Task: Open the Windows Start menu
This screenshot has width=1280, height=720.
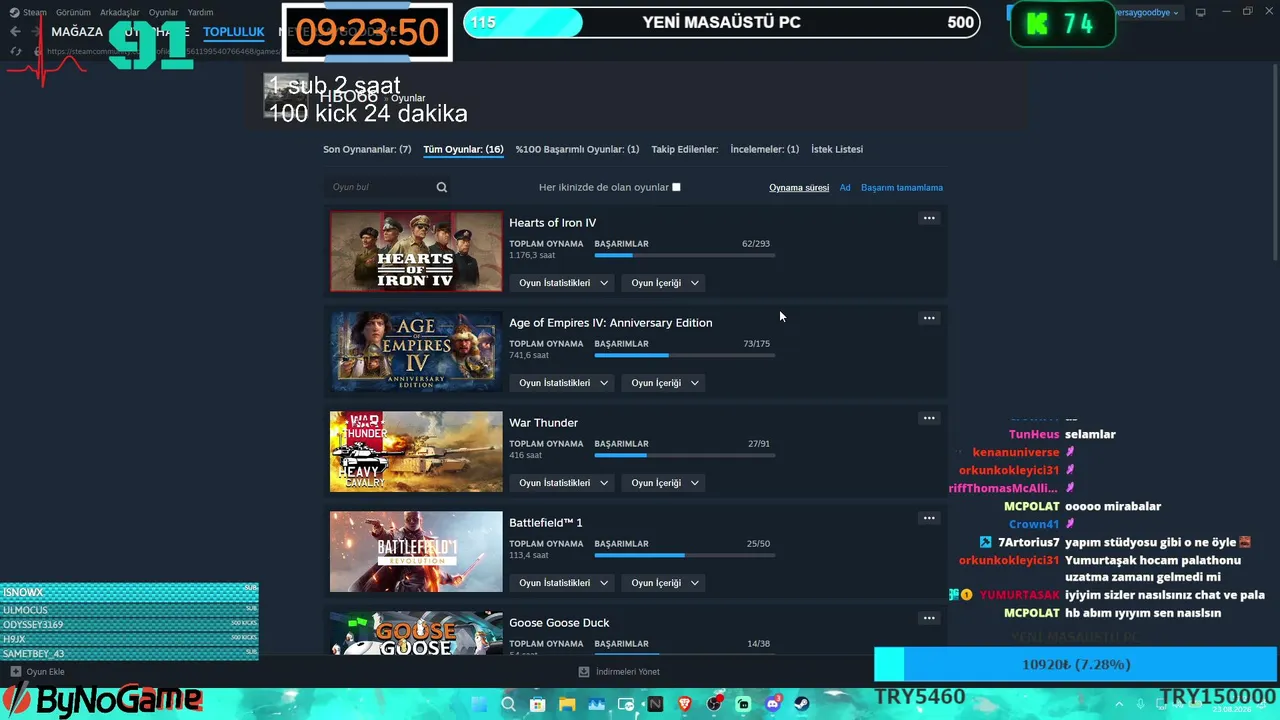Action: [x=479, y=704]
